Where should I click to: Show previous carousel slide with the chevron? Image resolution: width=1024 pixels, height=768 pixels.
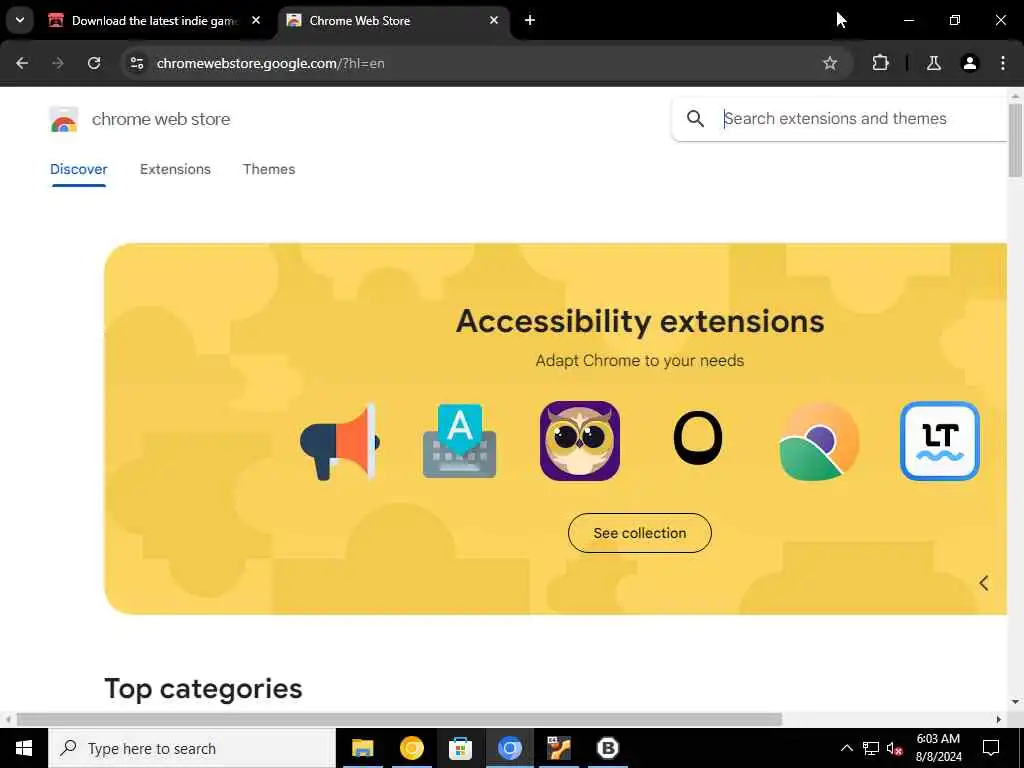pos(984,583)
